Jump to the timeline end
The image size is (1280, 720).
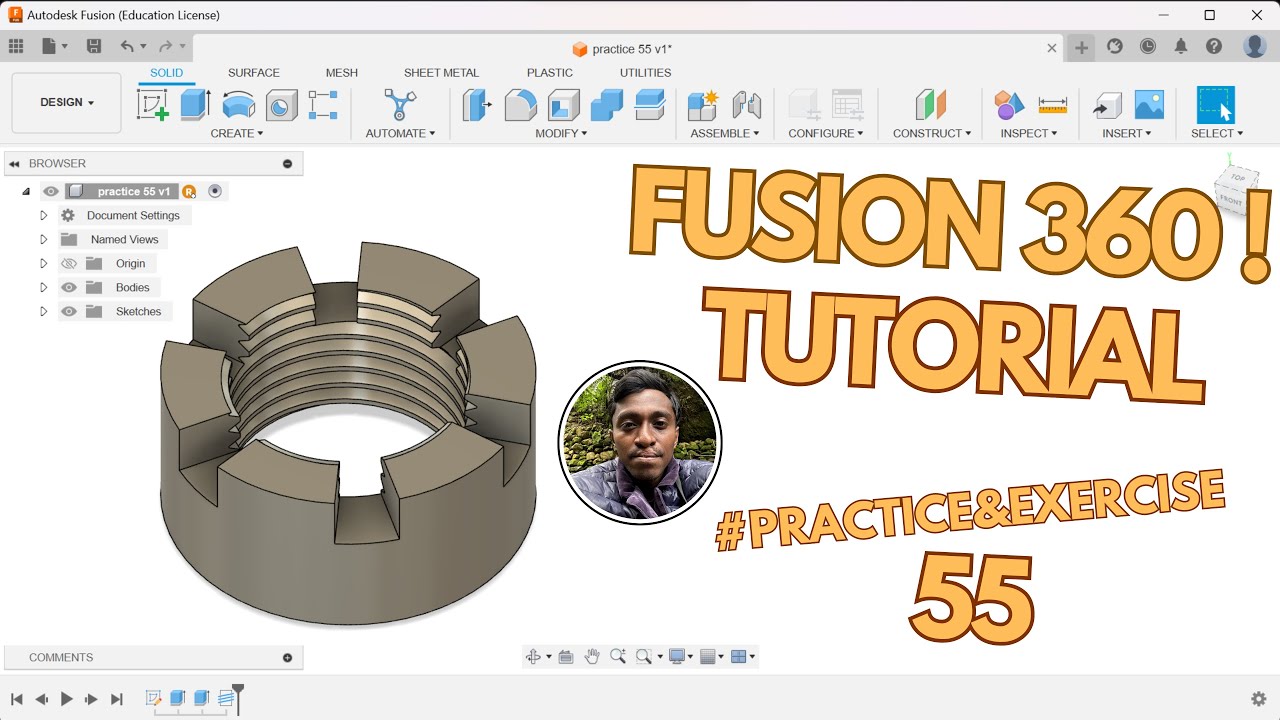(117, 699)
